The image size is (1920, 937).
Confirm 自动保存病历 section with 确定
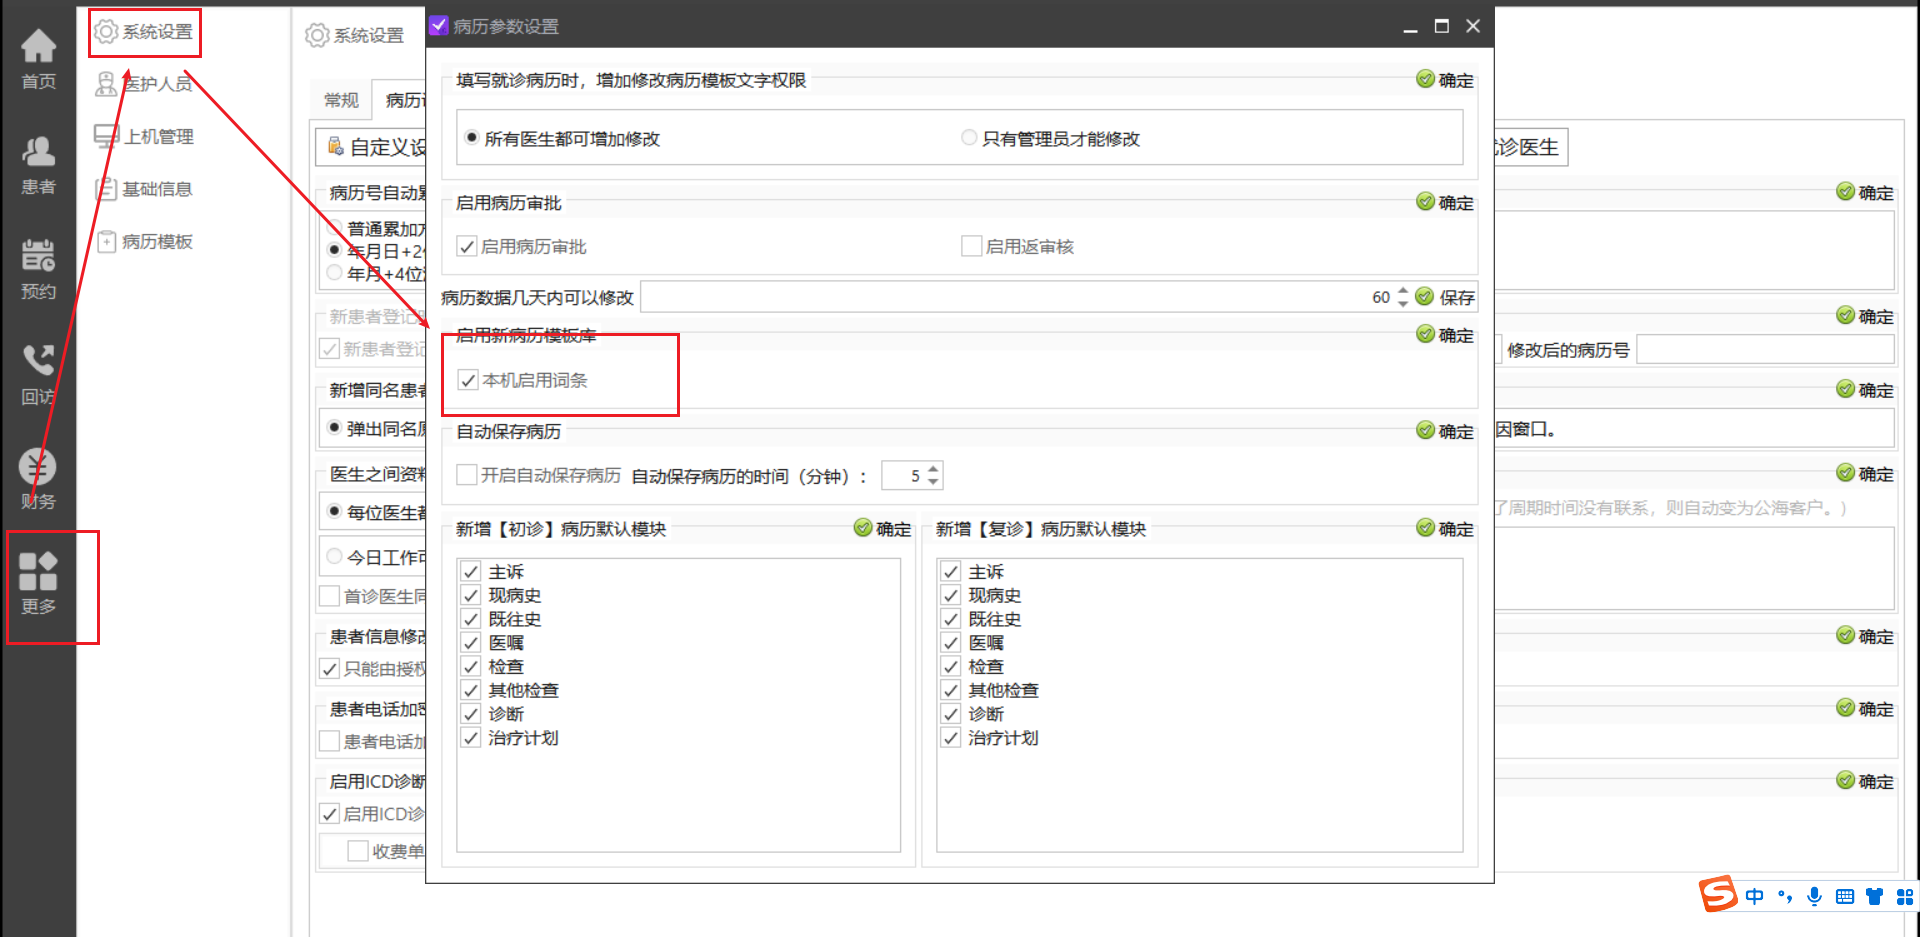(x=1445, y=431)
